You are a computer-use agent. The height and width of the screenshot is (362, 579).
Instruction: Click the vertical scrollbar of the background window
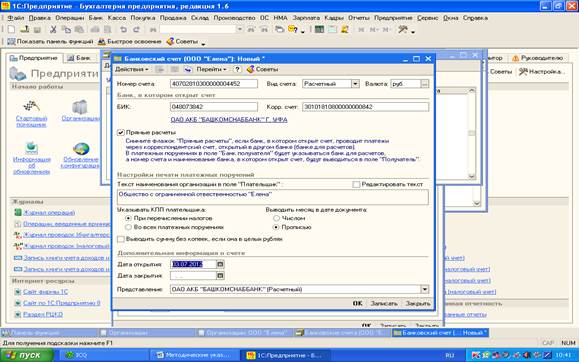[x=472, y=133]
